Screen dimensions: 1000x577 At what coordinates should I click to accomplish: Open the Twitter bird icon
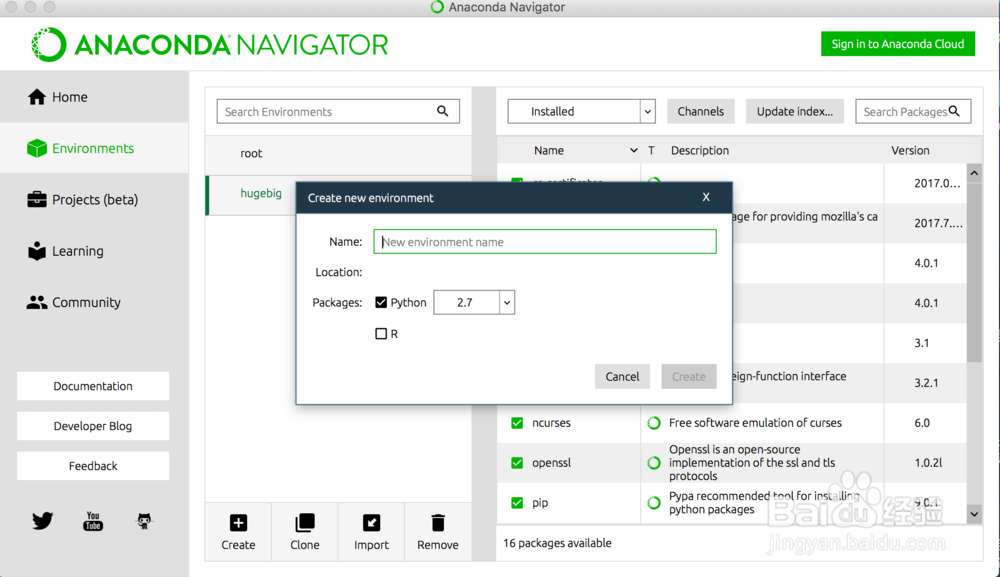pos(43,521)
